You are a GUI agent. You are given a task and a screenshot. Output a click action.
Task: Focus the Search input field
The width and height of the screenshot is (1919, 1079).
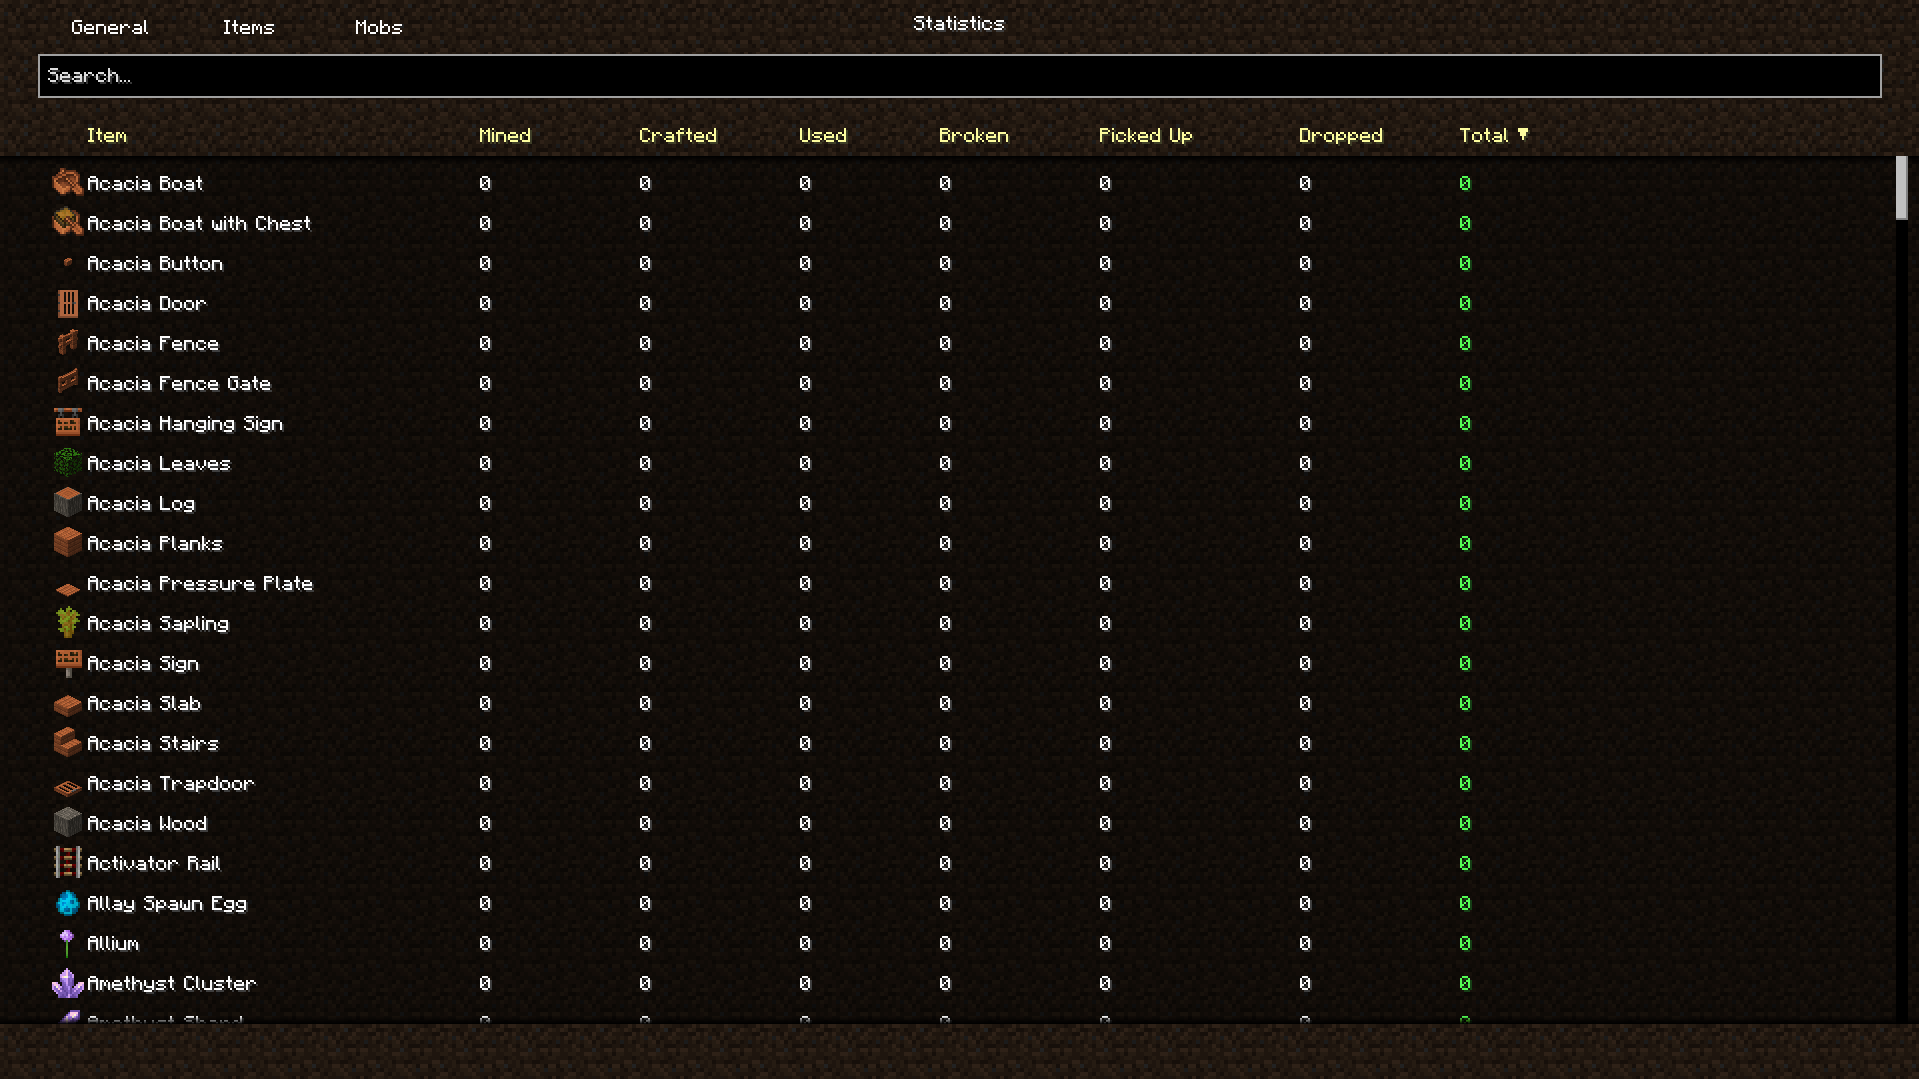959,76
